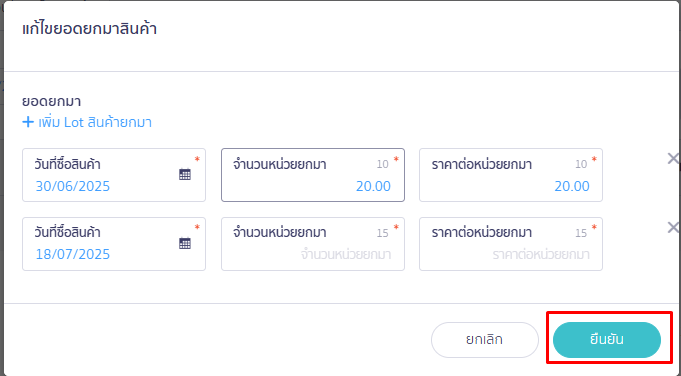Viewport: 681px width, 376px height.
Task: Click the ยอดยกมา section heading
Action: click(52, 101)
